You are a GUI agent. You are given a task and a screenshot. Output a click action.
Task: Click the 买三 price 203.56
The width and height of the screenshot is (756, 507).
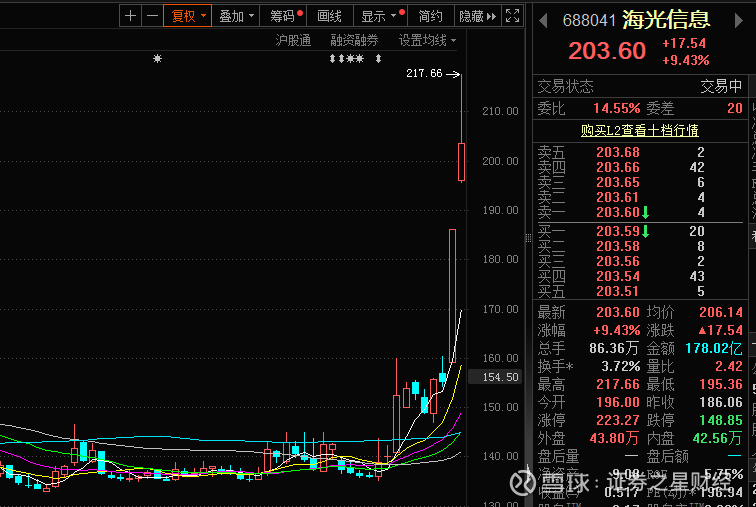point(618,261)
